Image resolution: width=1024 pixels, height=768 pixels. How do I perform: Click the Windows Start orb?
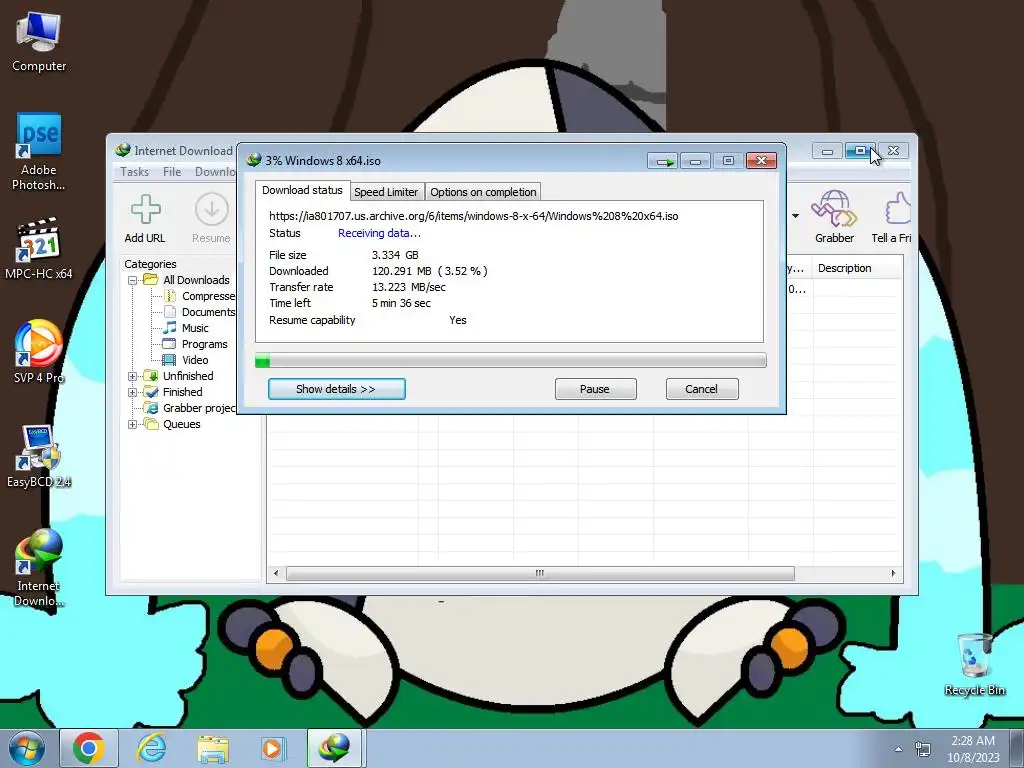[26, 748]
